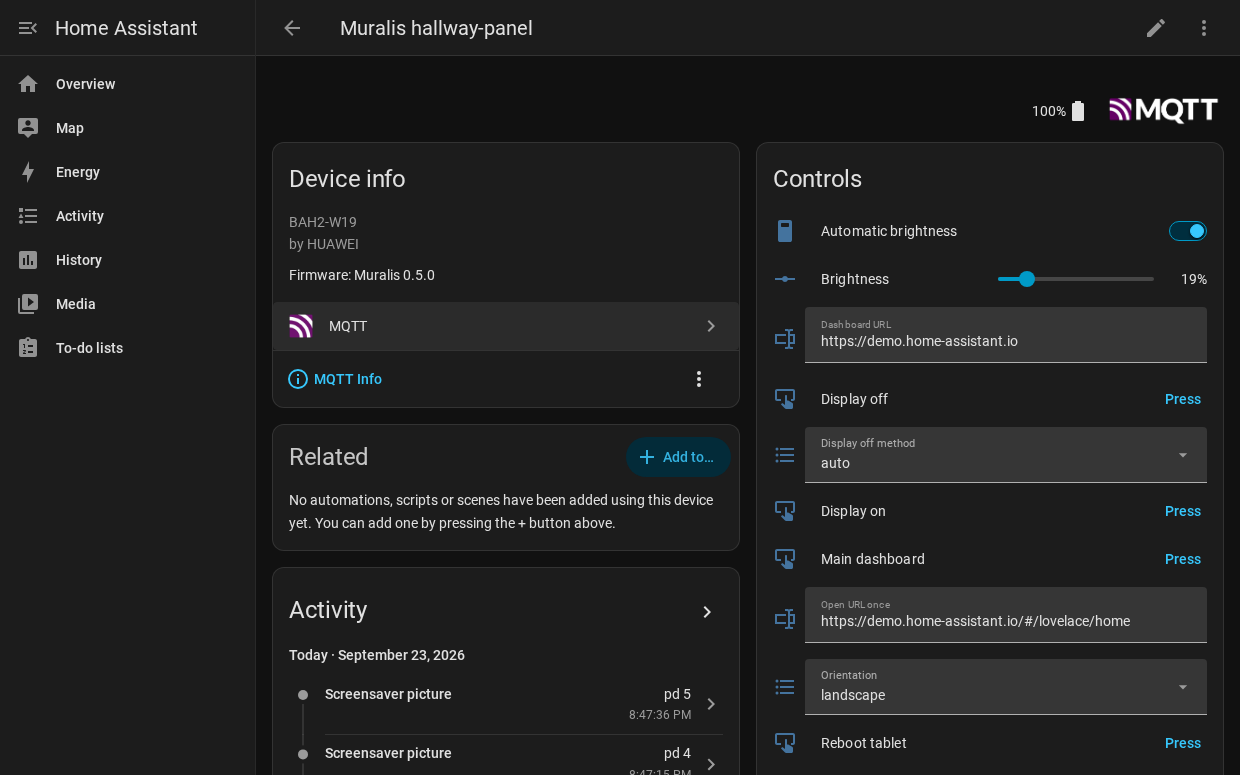
Task: Click into the Dashboard URL field
Action: pyautogui.click(x=1006, y=335)
